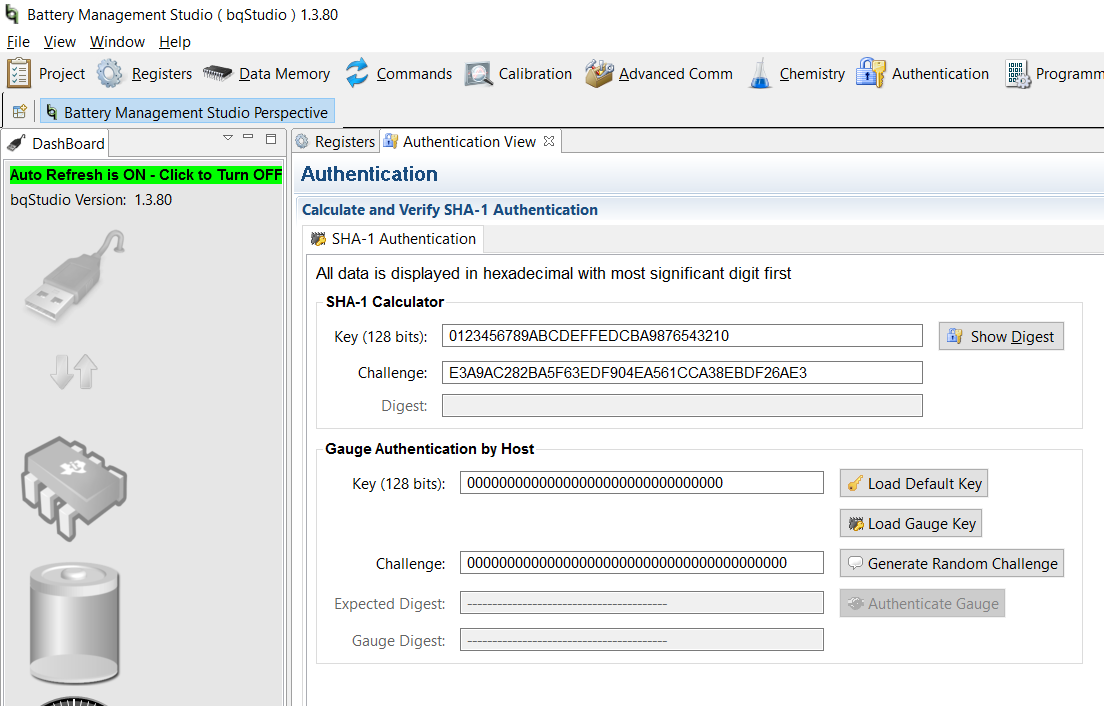The image size is (1104, 706).
Task: Open the Advanced Comm tool
Action: point(658,74)
